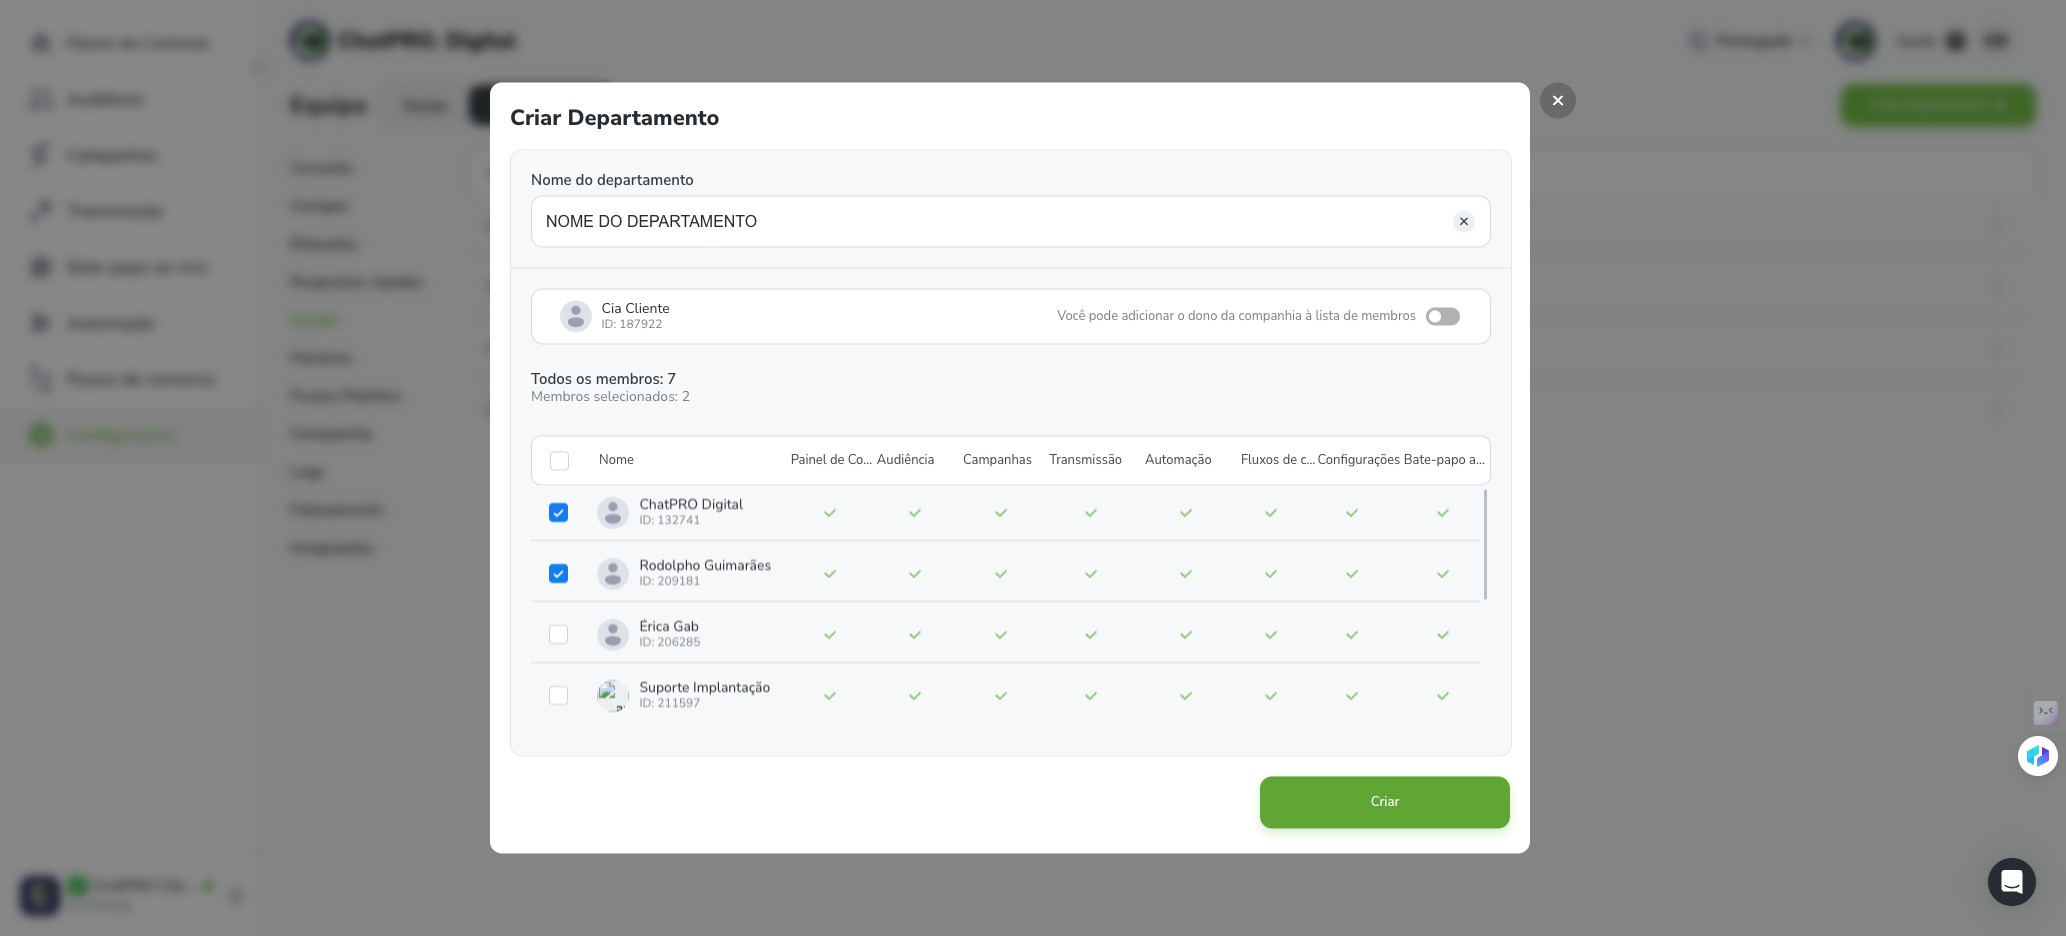Click Transmissão checkmark in Rodolpho Guimarães row
The width and height of the screenshot is (2066, 936).
click(x=1091, y=574)
